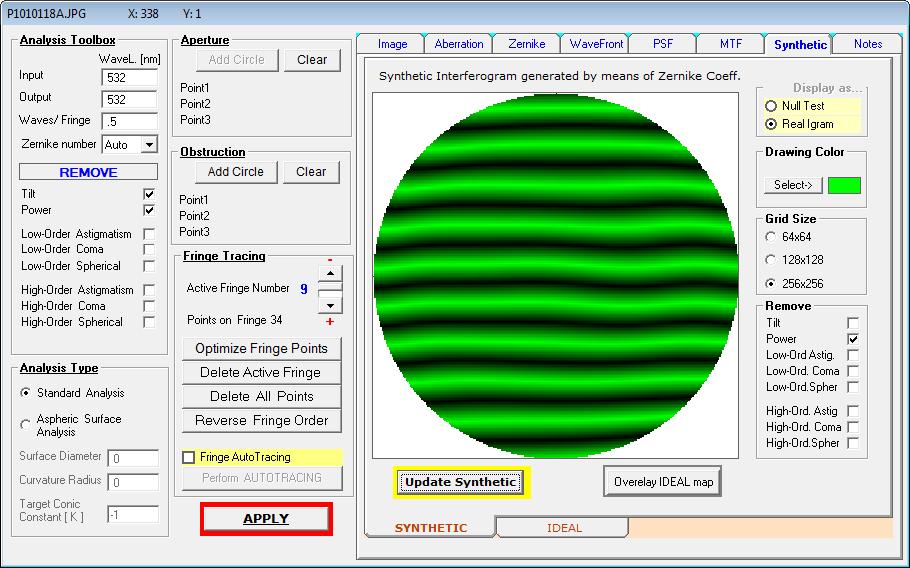Enable the Fringe AutoTracing checkbox
Screen dimensions: 910x568
[x=189, y=457]
